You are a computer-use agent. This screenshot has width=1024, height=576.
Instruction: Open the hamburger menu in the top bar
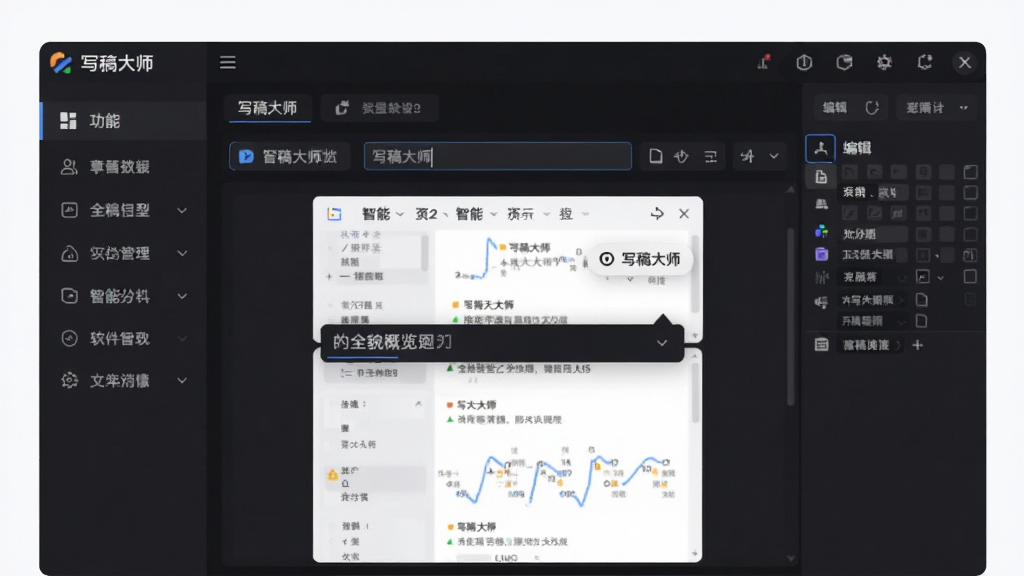tap(227, 63)
